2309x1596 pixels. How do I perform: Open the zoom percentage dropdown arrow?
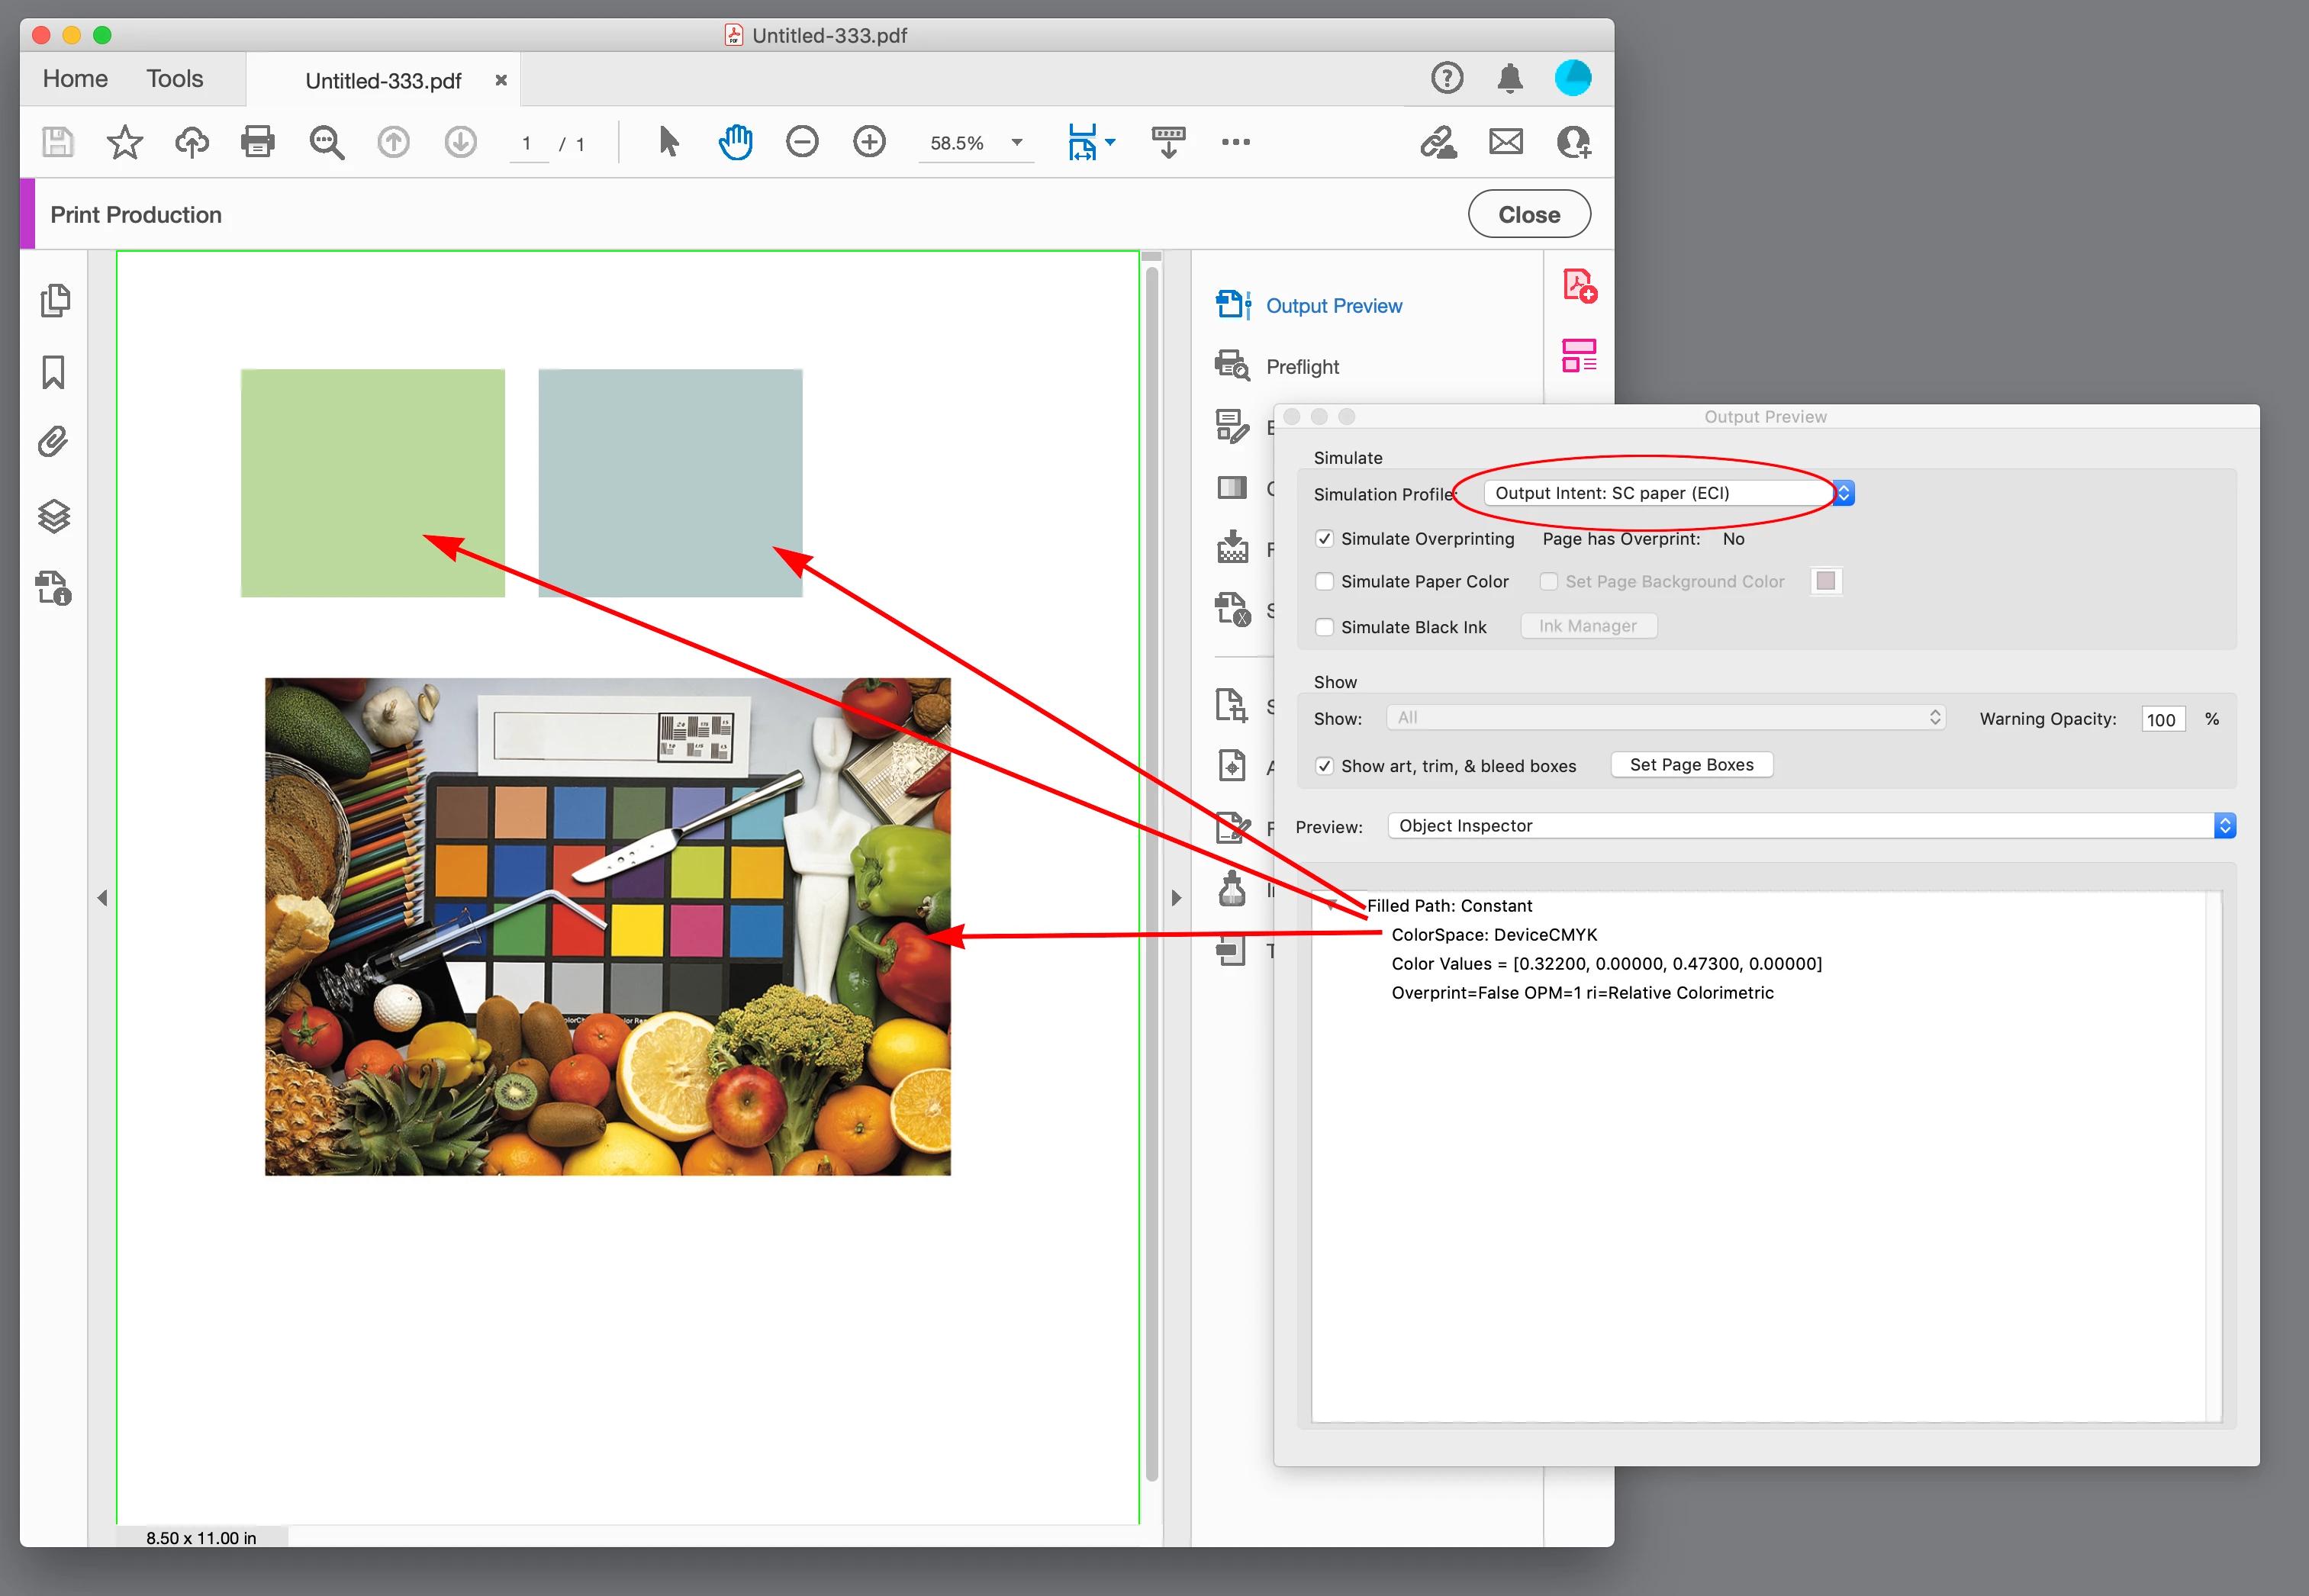point(1017,142)
